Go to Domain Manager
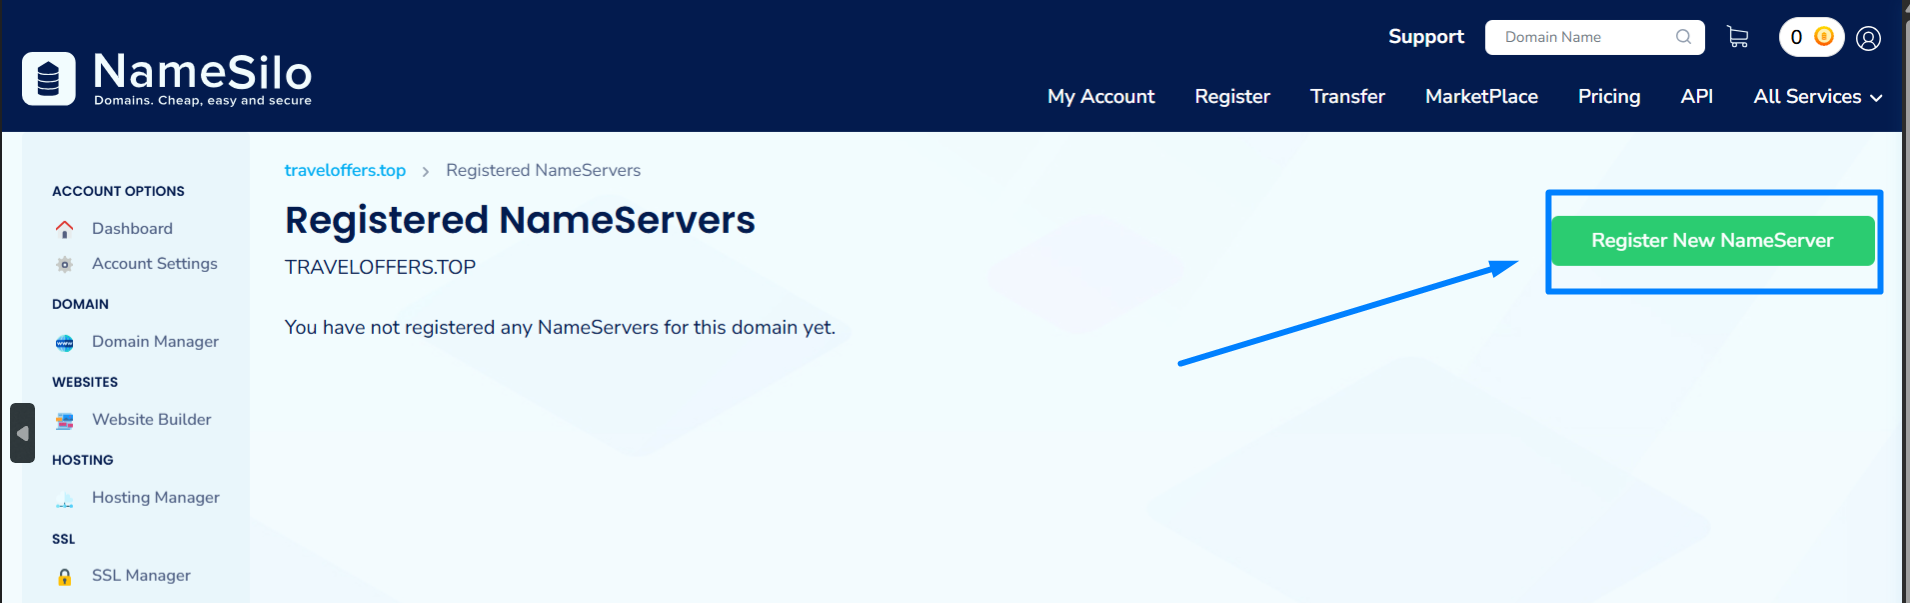 (x=155, y=342)
